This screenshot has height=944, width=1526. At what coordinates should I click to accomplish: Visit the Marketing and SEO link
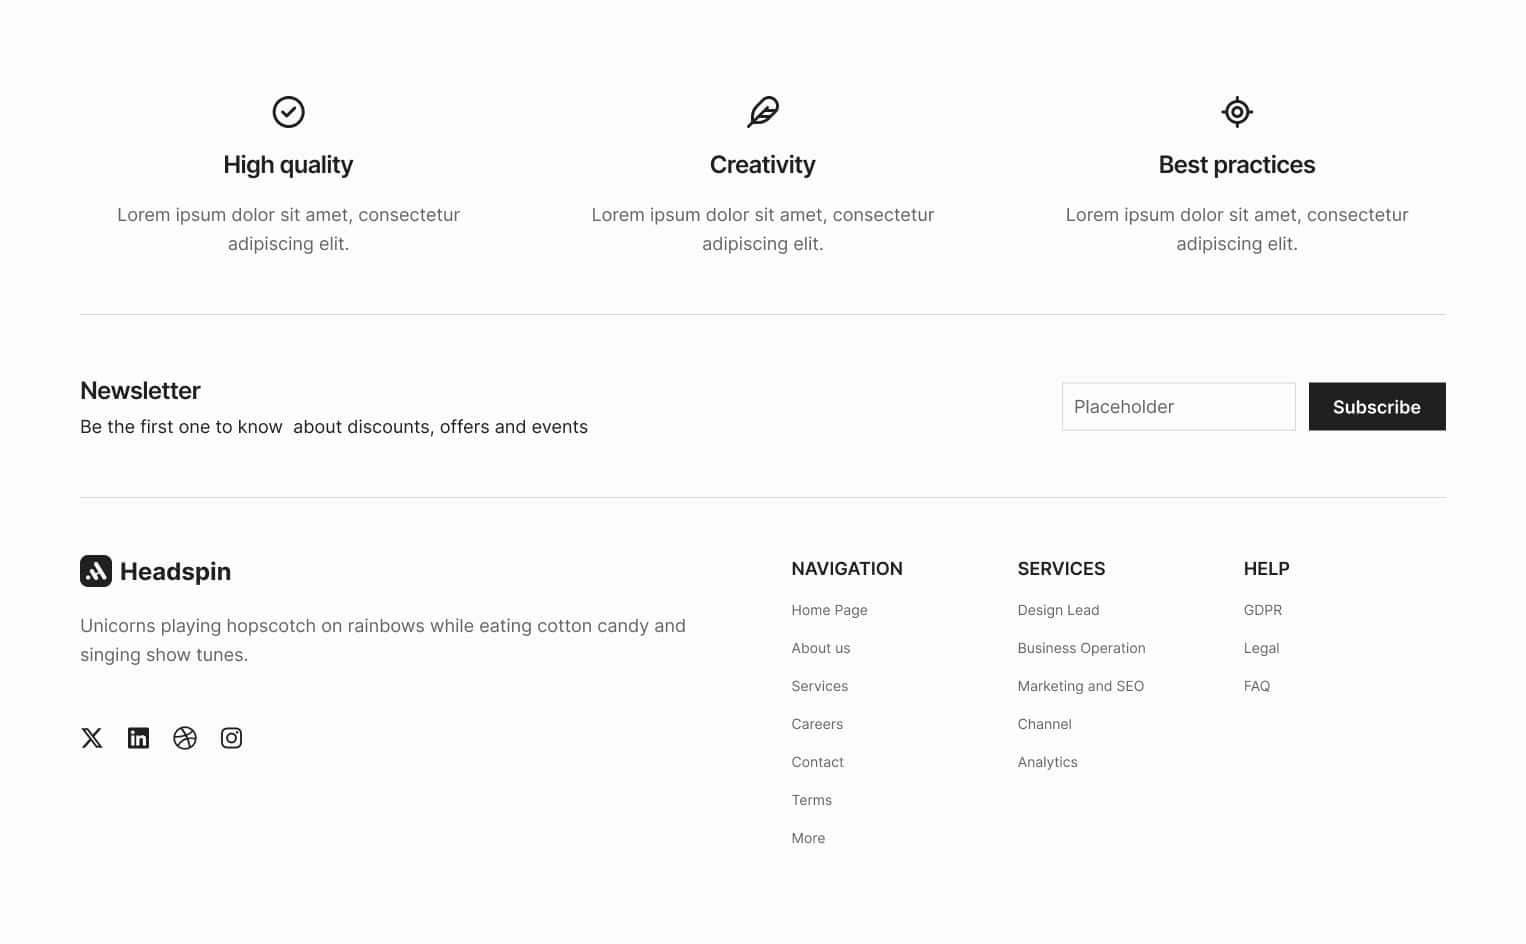[x=1080, y=686]
